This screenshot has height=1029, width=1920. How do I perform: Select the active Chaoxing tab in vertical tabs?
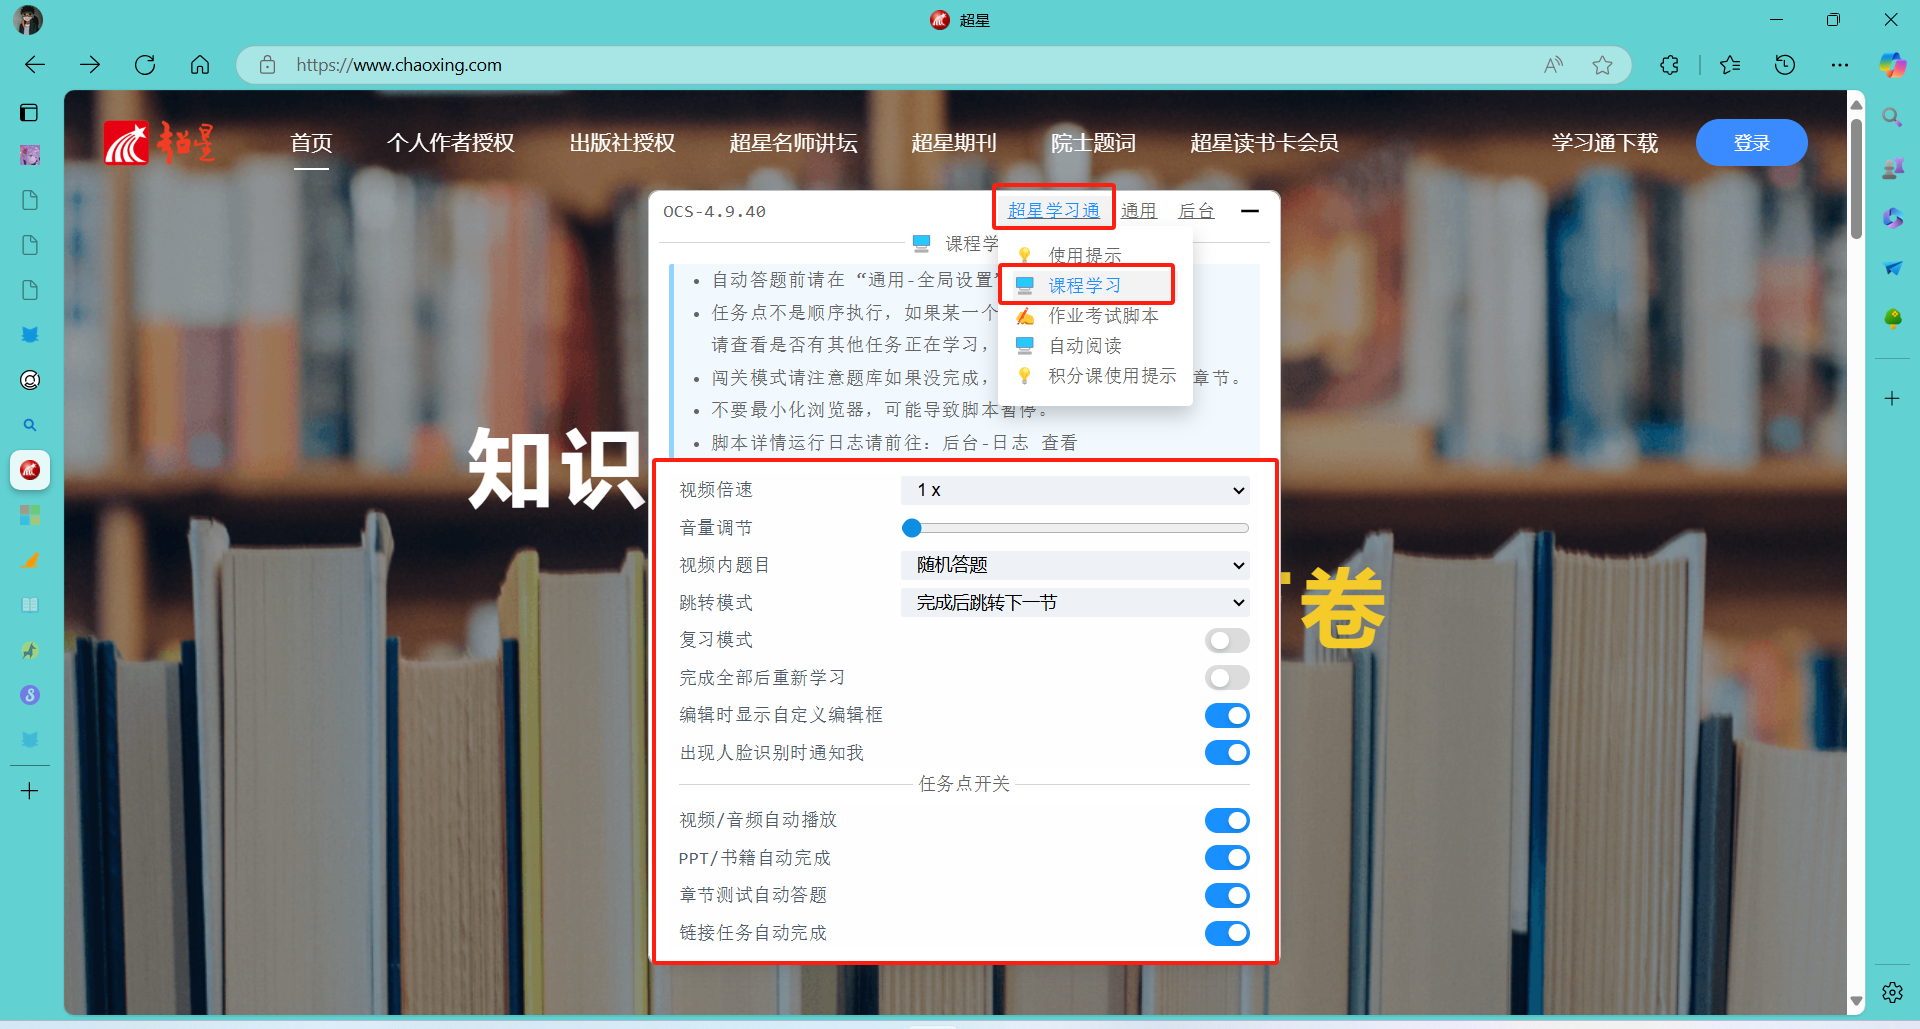30,470
